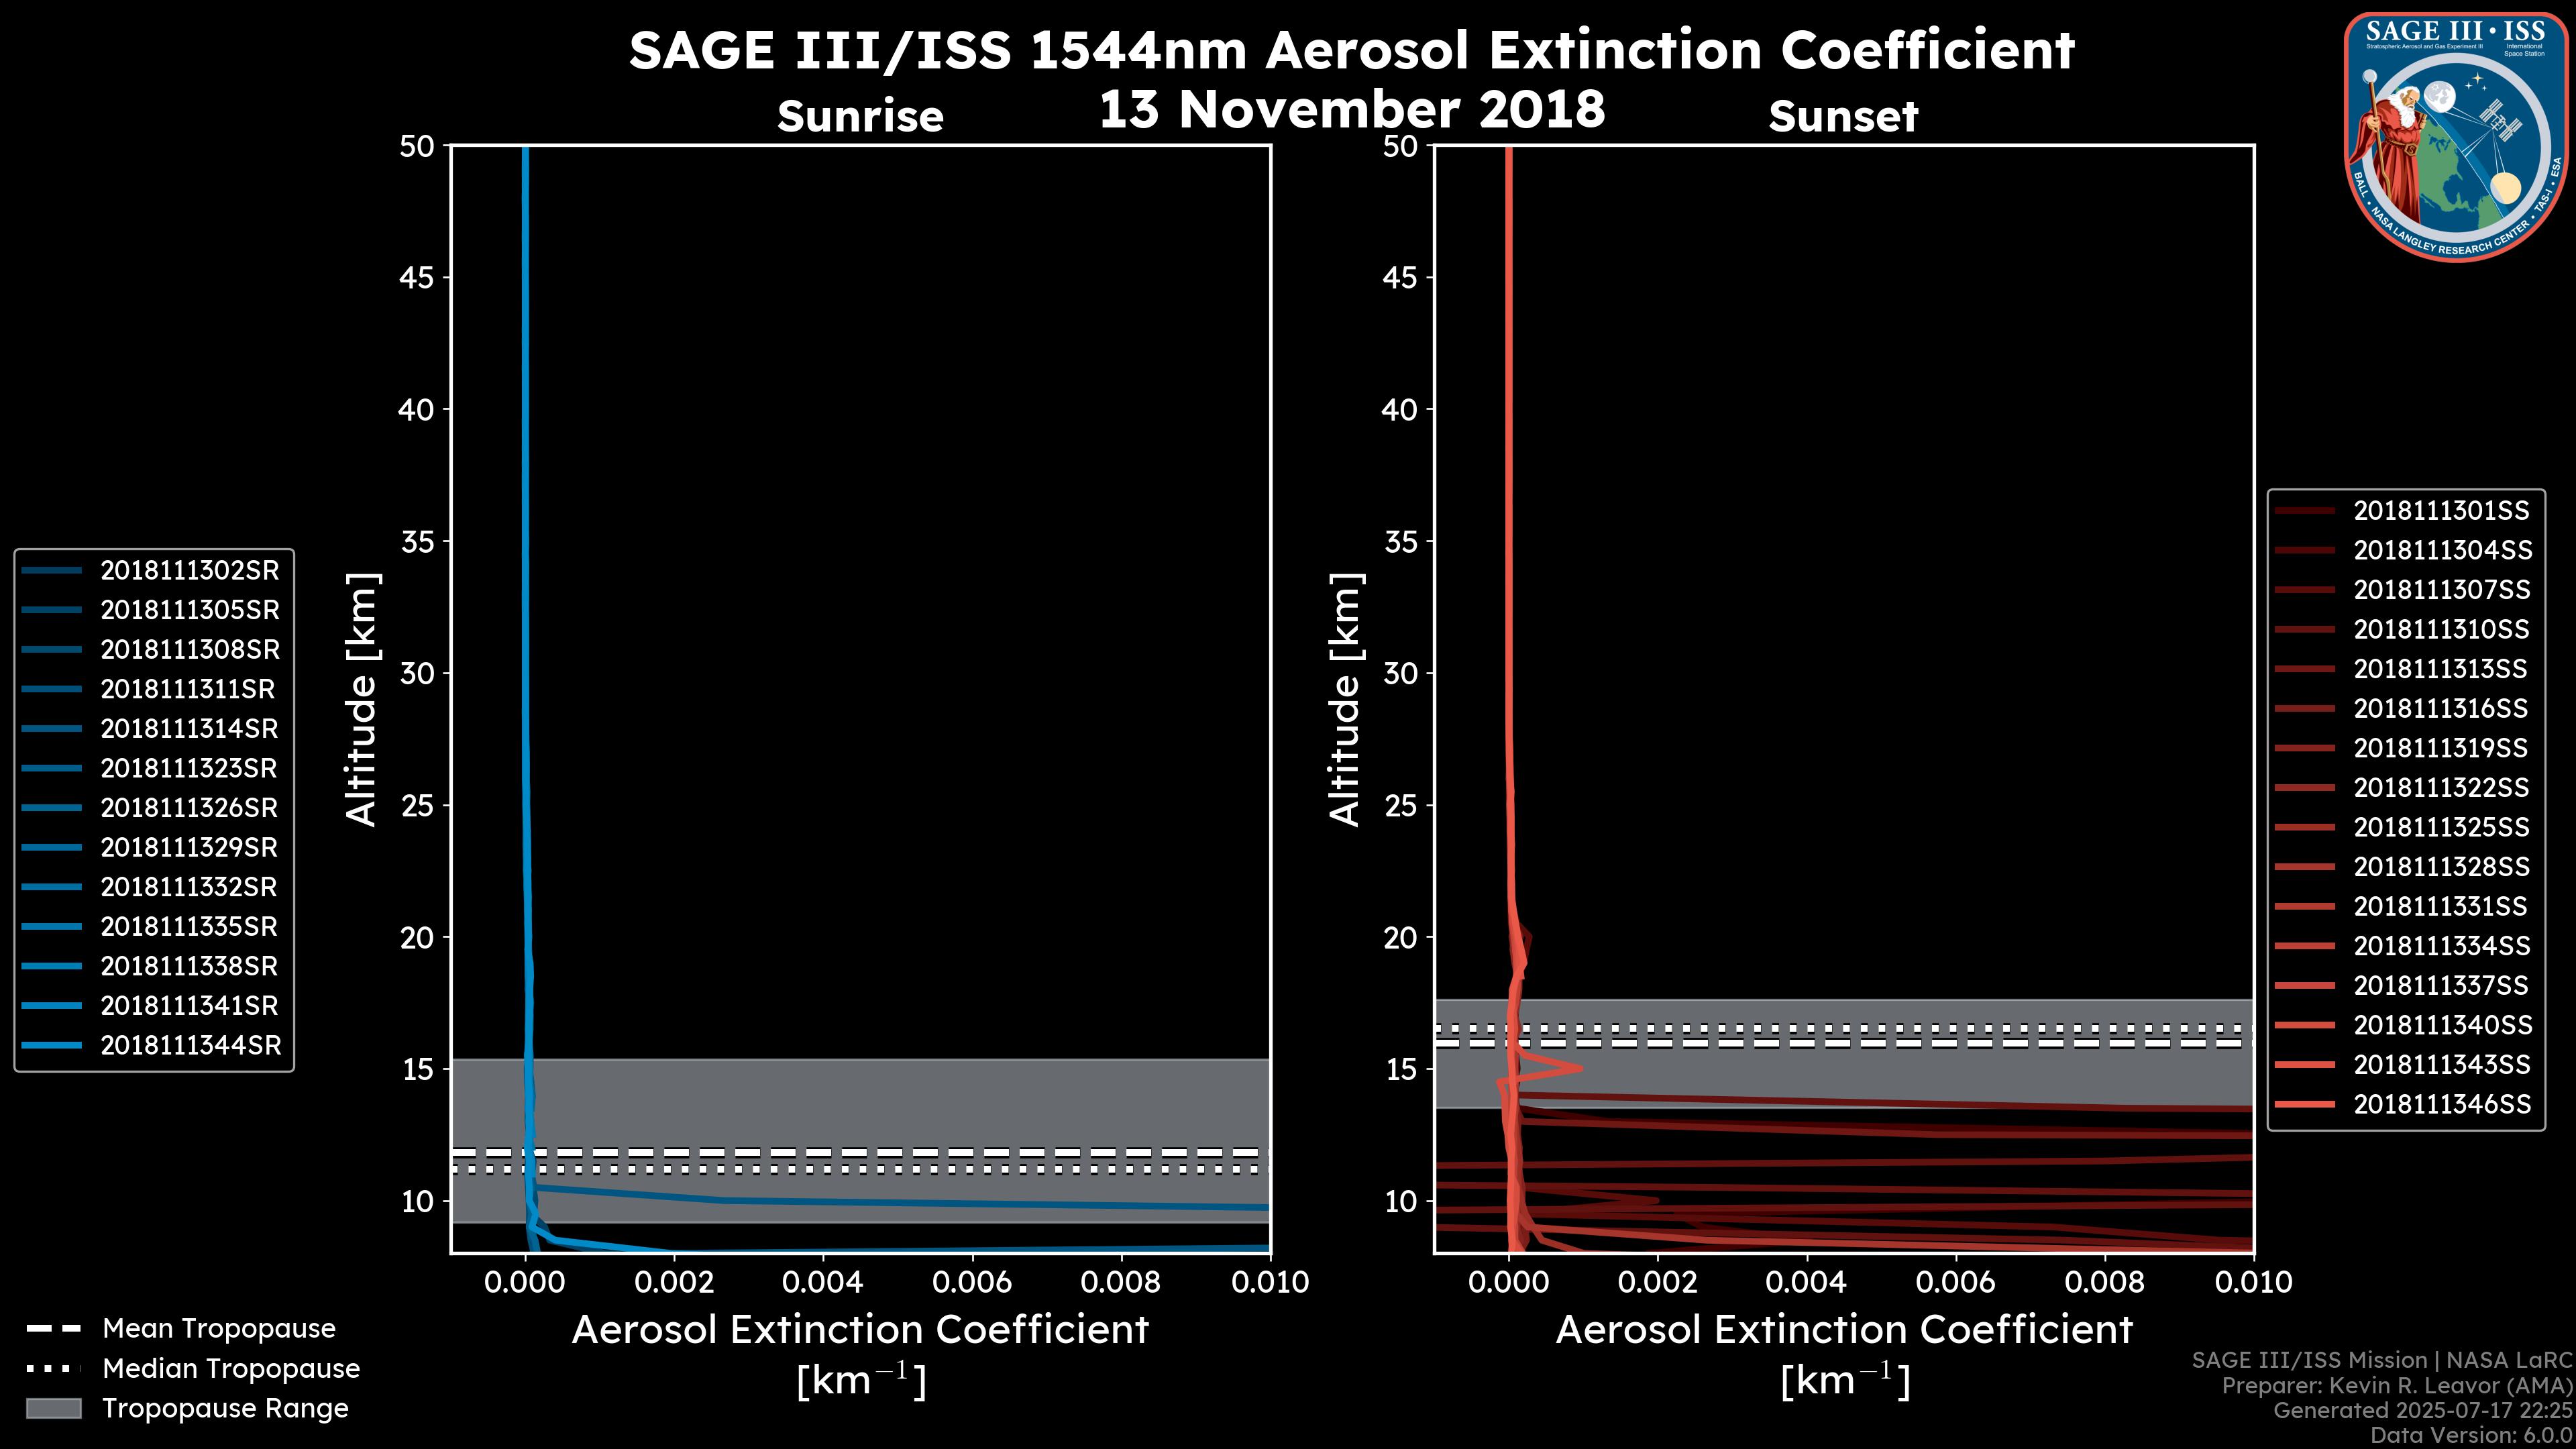Click the 13 November 2018 date subtitle
Screen dimensions: 2576x1449
[x=1351, y=109]
